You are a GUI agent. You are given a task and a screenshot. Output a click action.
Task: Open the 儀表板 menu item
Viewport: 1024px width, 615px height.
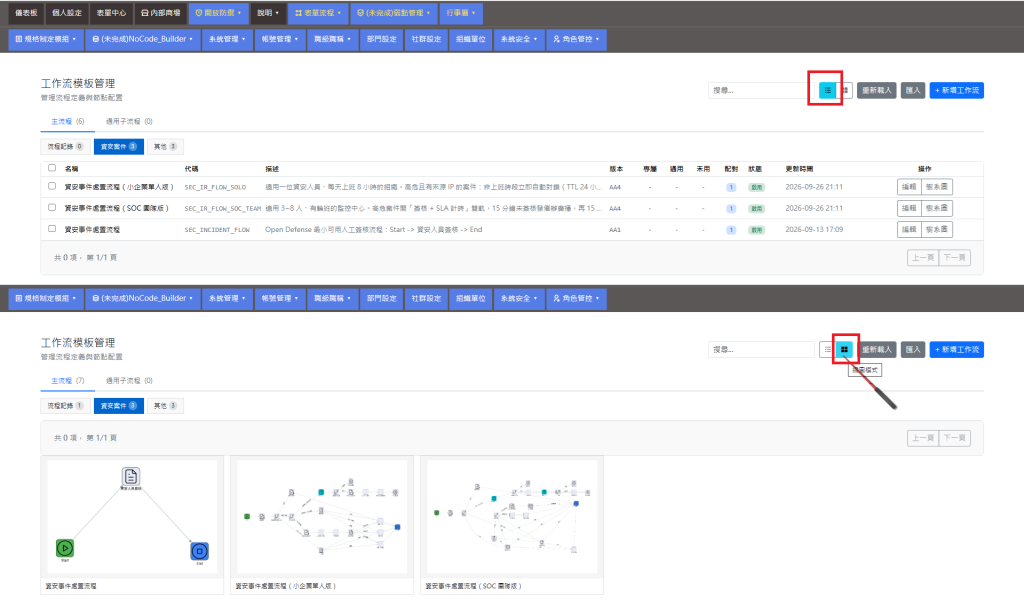[26, 13]
